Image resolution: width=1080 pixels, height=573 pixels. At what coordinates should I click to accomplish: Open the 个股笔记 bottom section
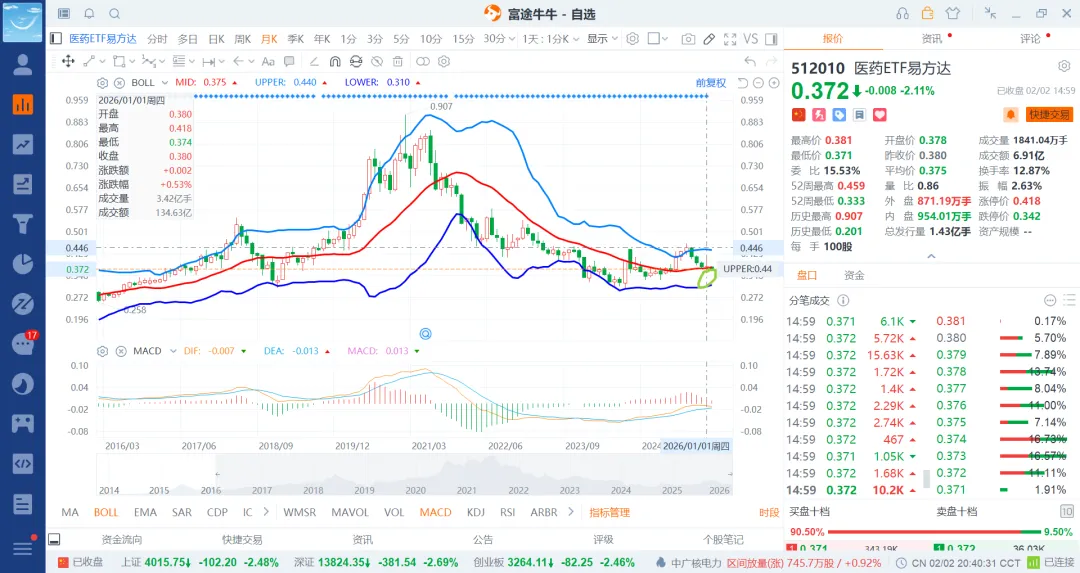click(x=723, y=539)
